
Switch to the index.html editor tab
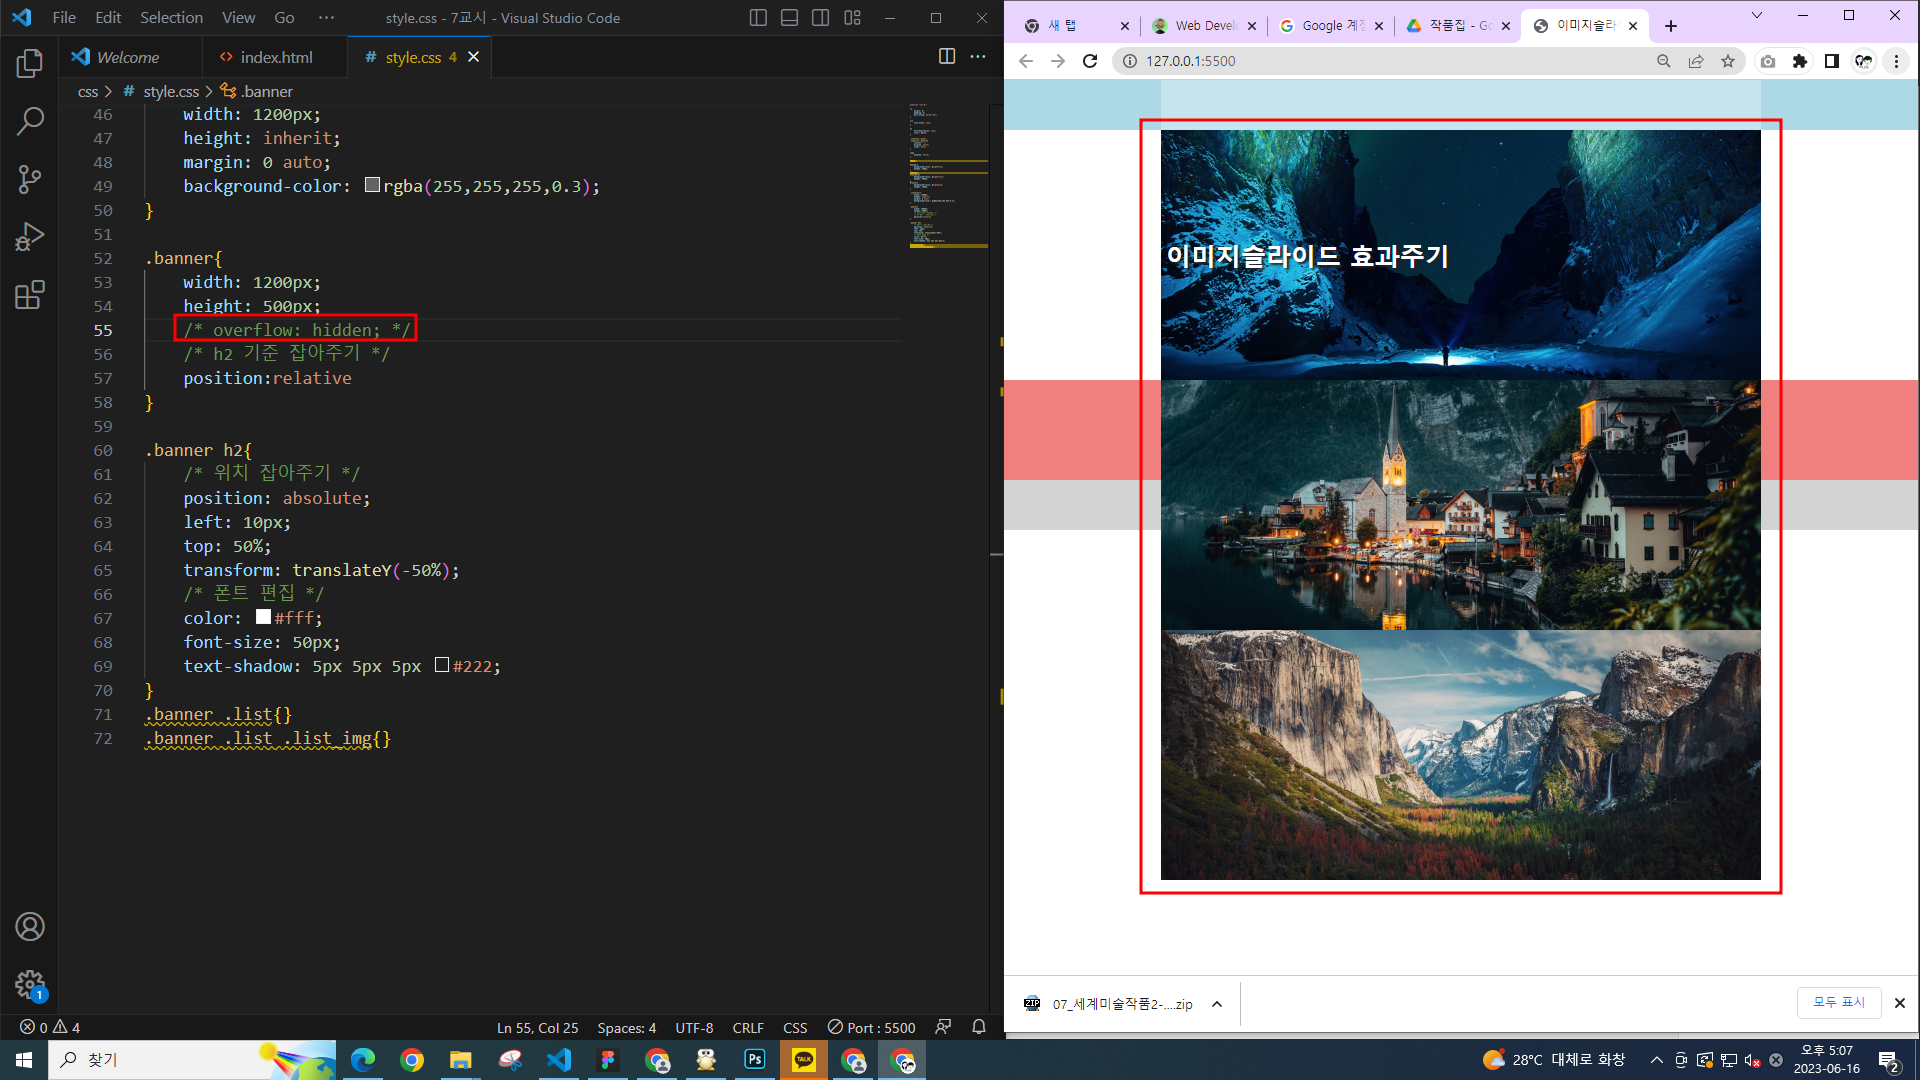(275, 57)
